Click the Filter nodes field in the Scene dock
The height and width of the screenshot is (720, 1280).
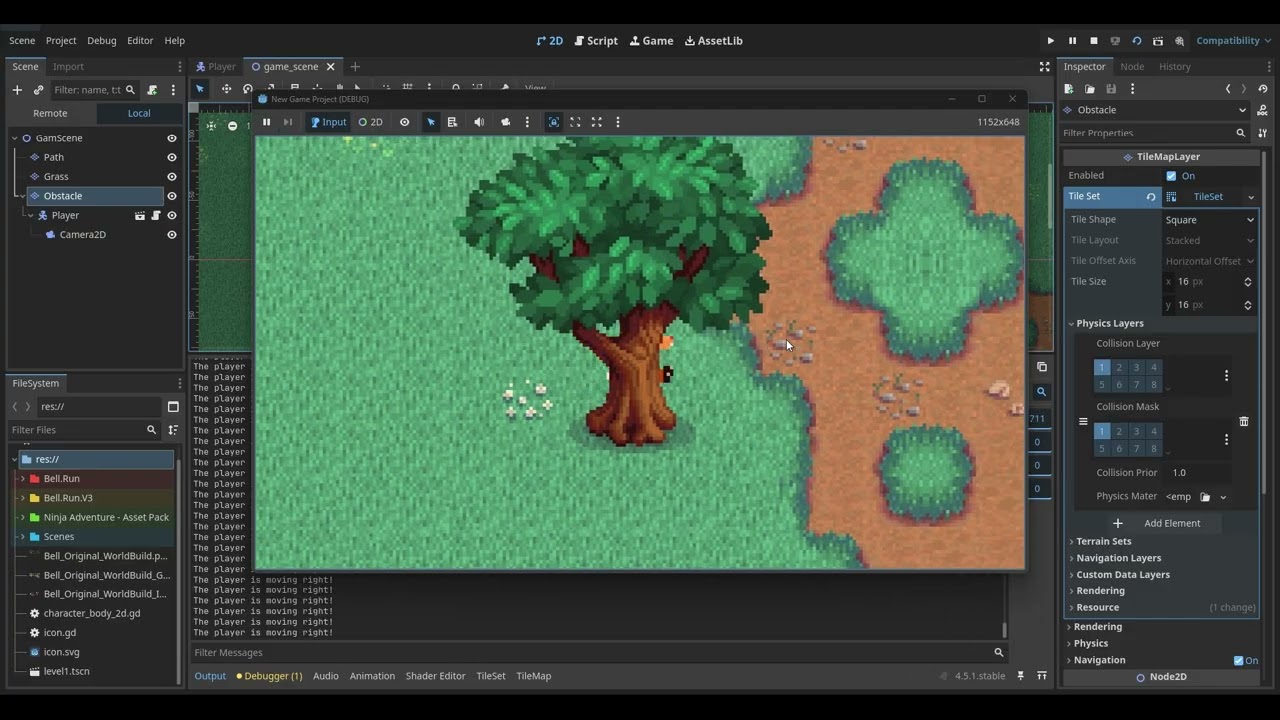tap(95, 90)
